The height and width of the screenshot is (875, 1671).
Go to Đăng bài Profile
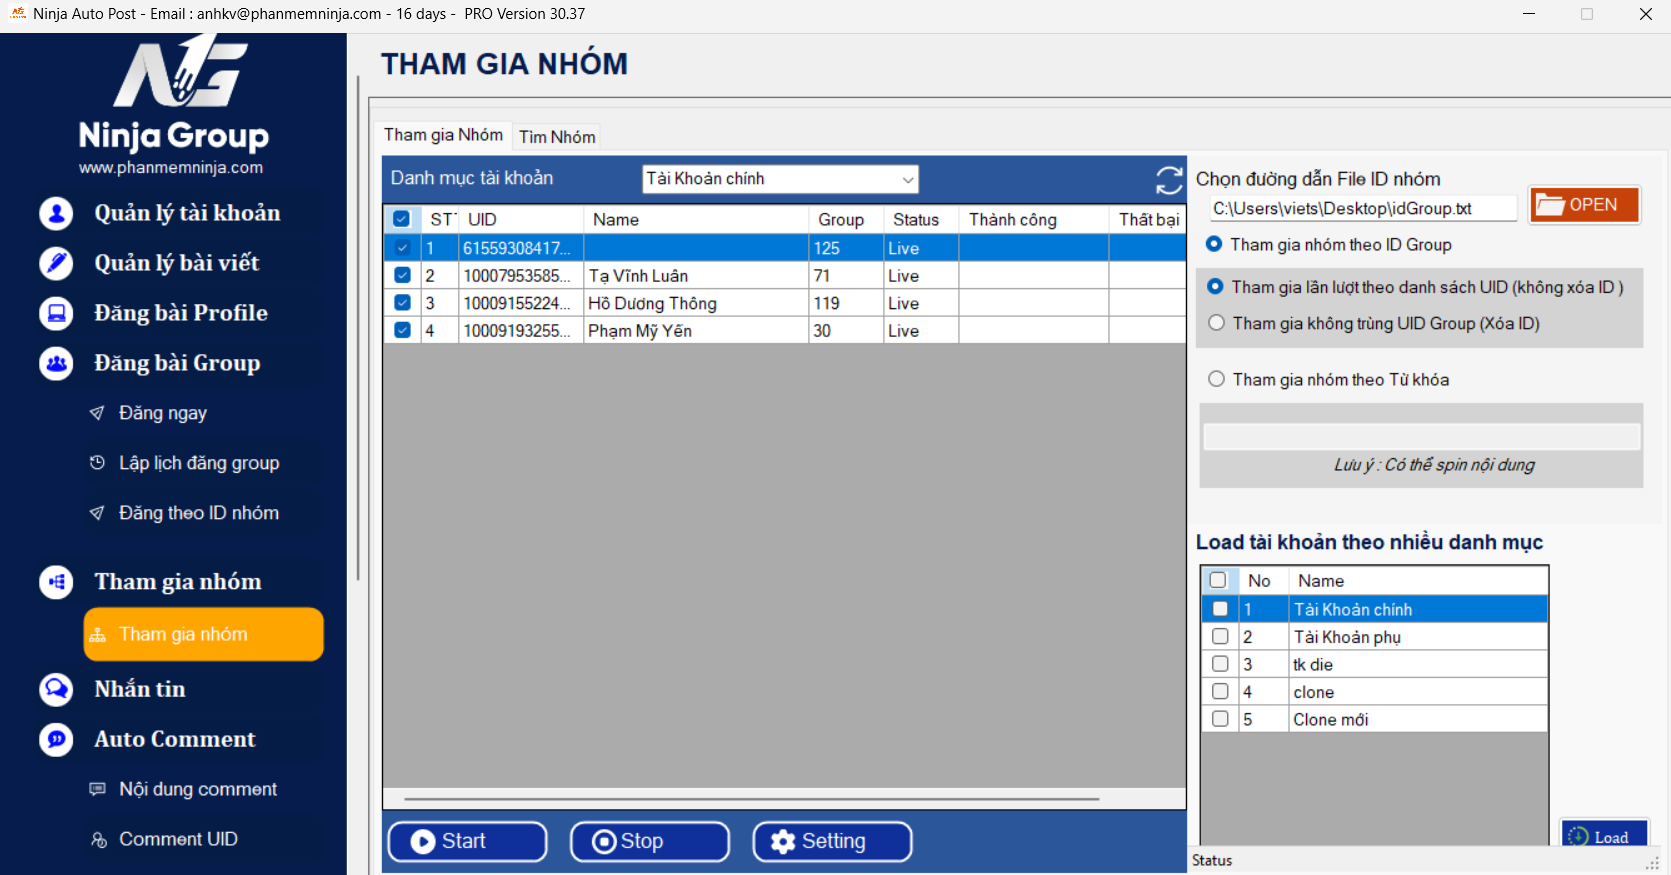[x=180, y=313]
